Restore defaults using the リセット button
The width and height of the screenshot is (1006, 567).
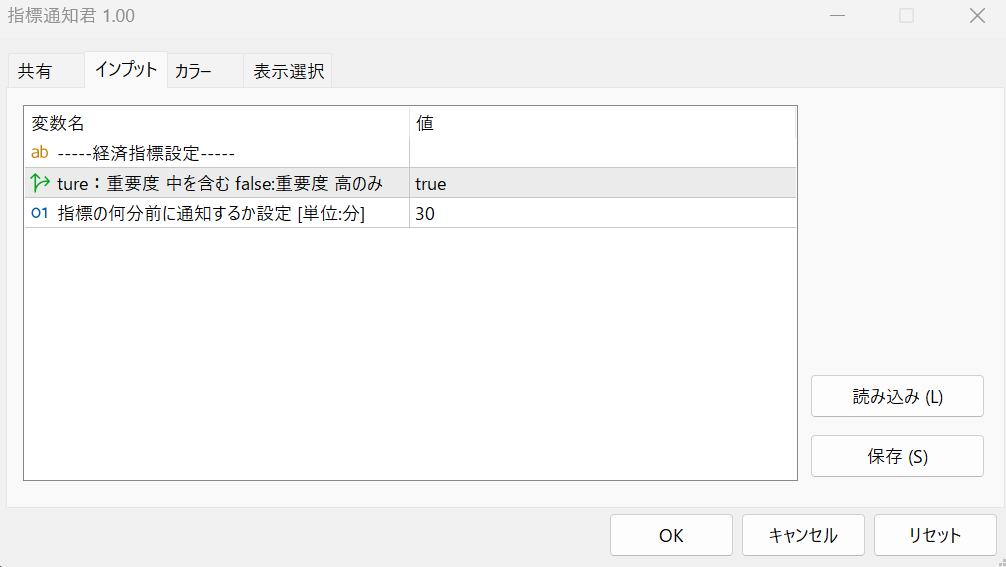[934, 535]
